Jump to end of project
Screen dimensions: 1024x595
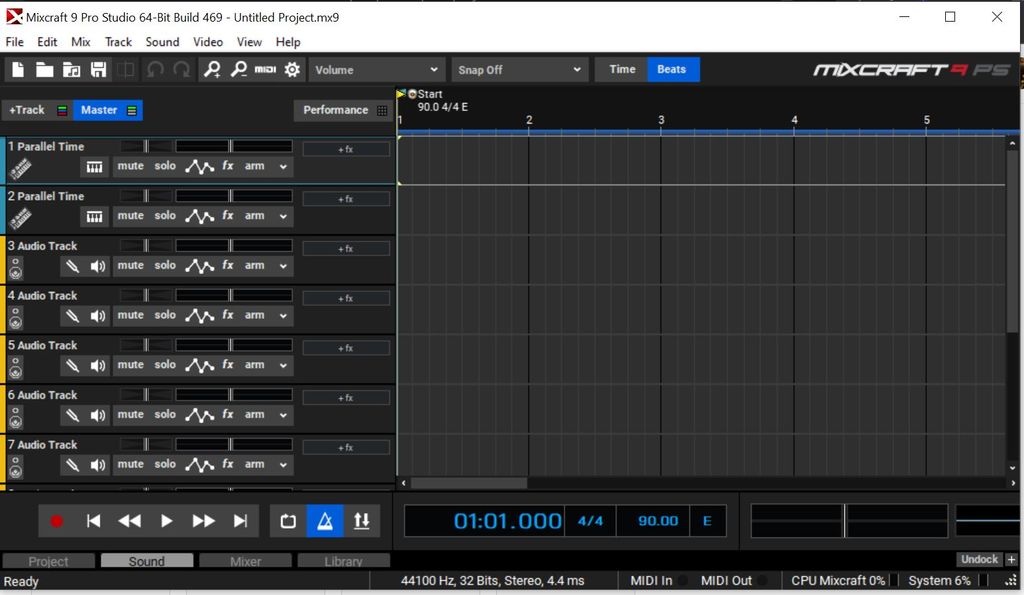[x=240, y=521]
